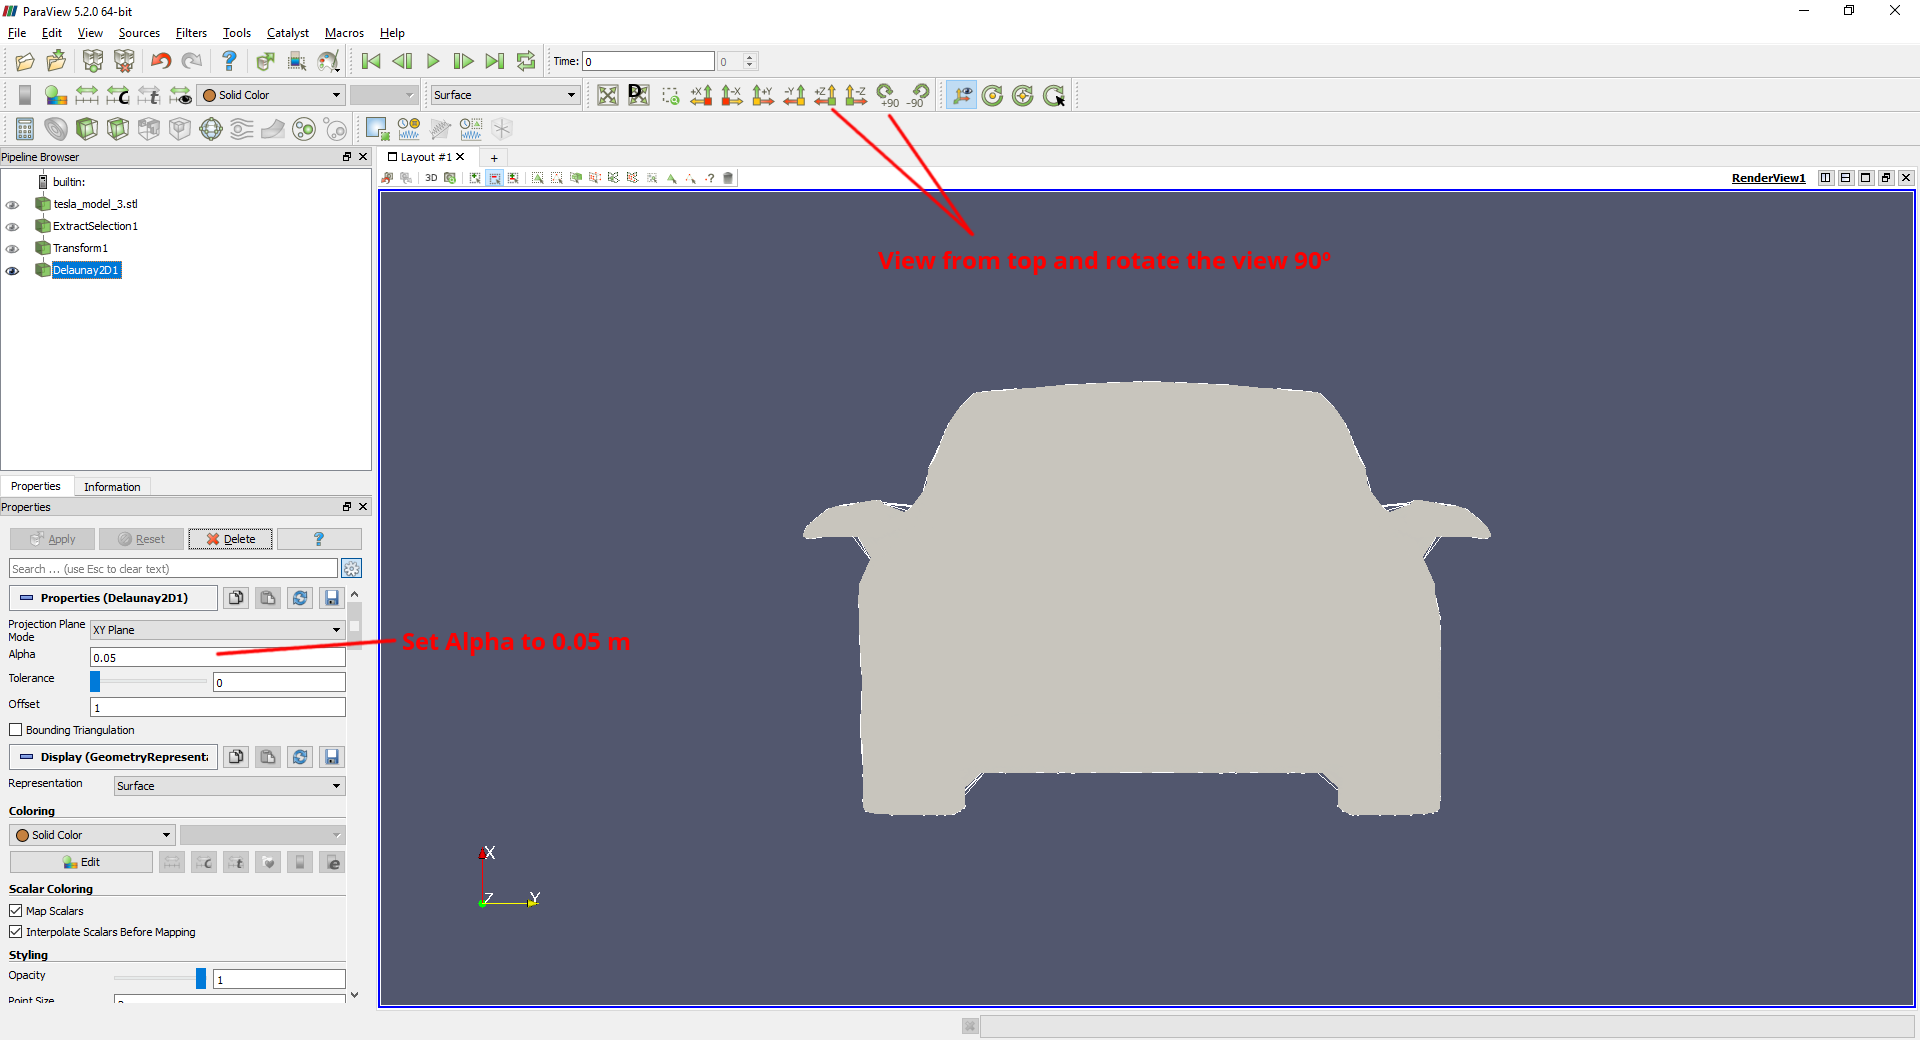
Task: Focus the properties search box
Action: coord(173,569)
